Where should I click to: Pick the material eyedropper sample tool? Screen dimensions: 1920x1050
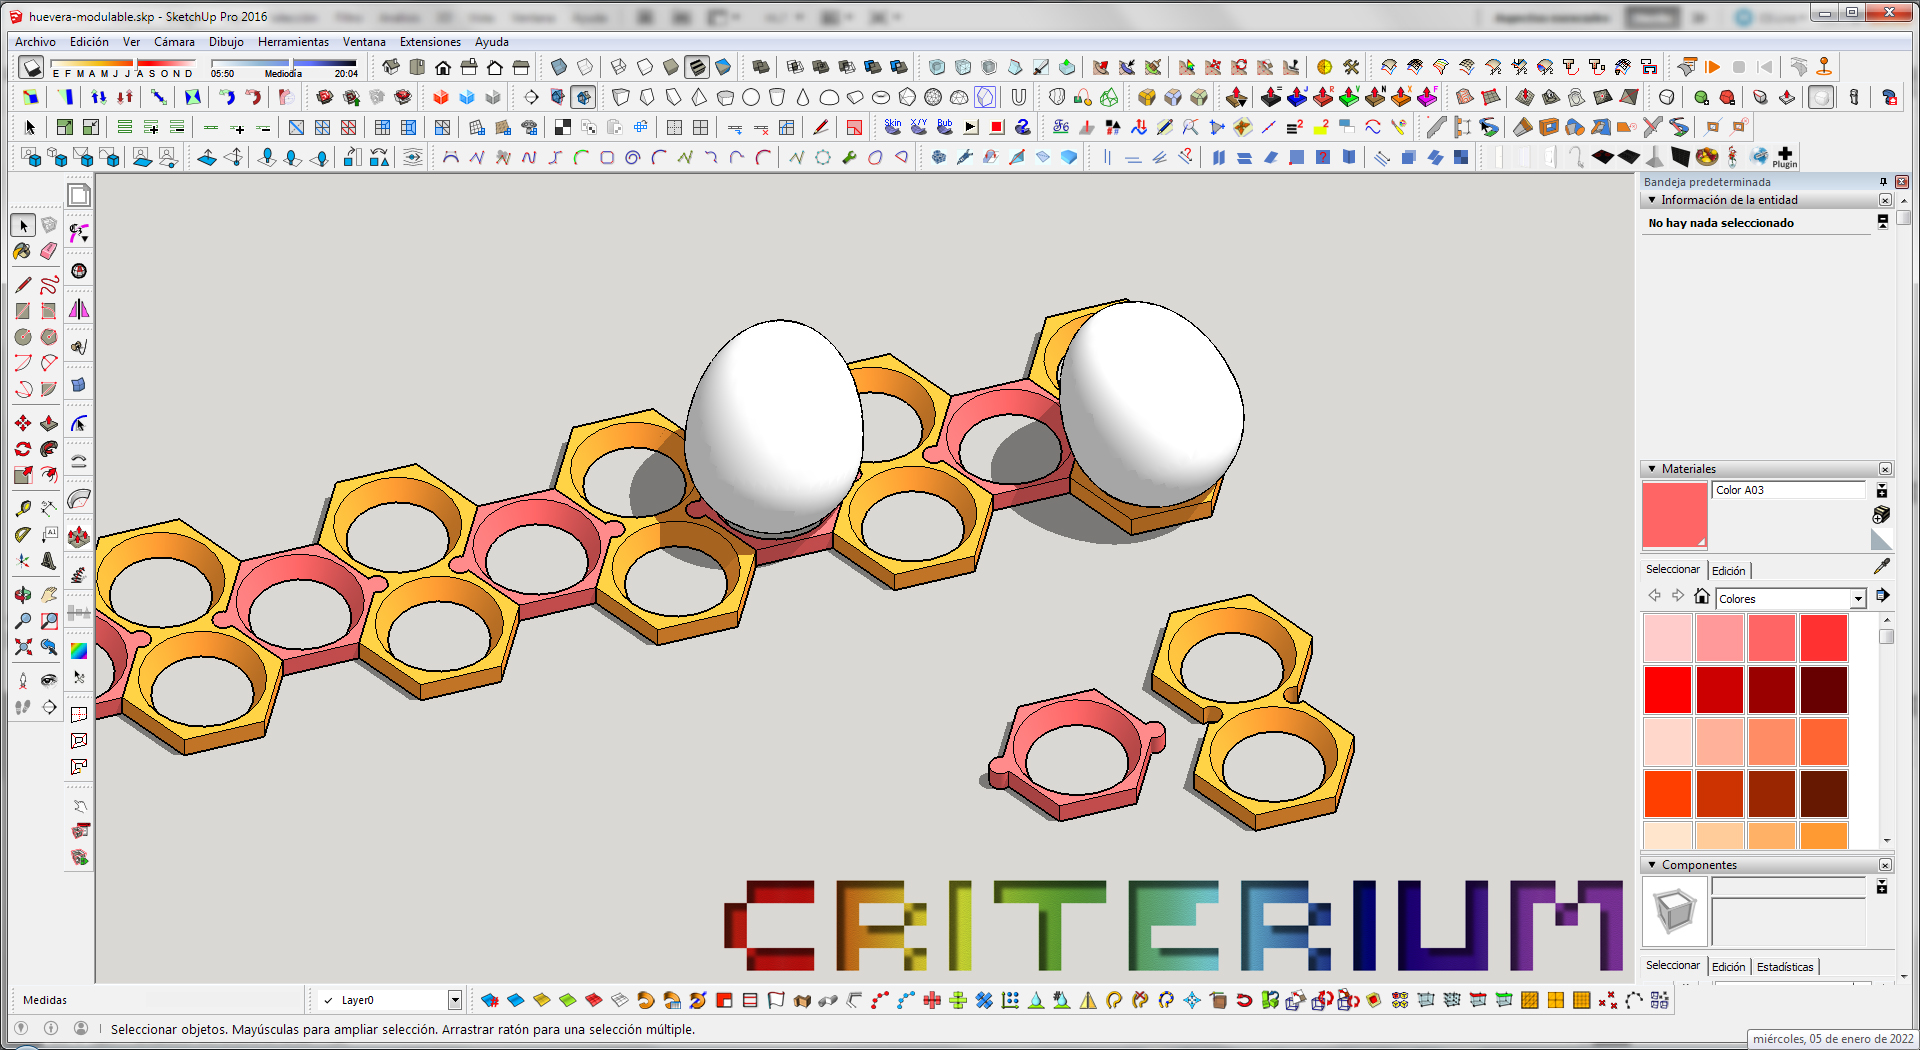(x=1881, y=566)
